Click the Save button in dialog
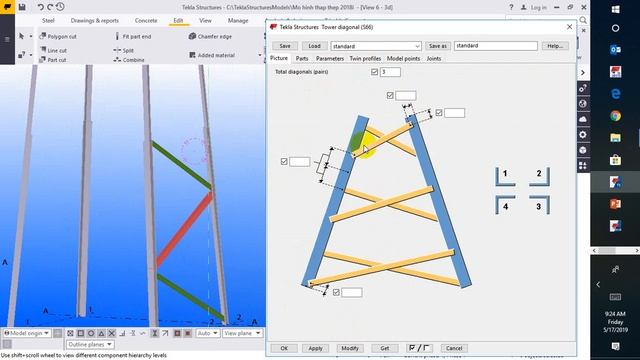The image size is (640, 360). click(x=285, y=46)
